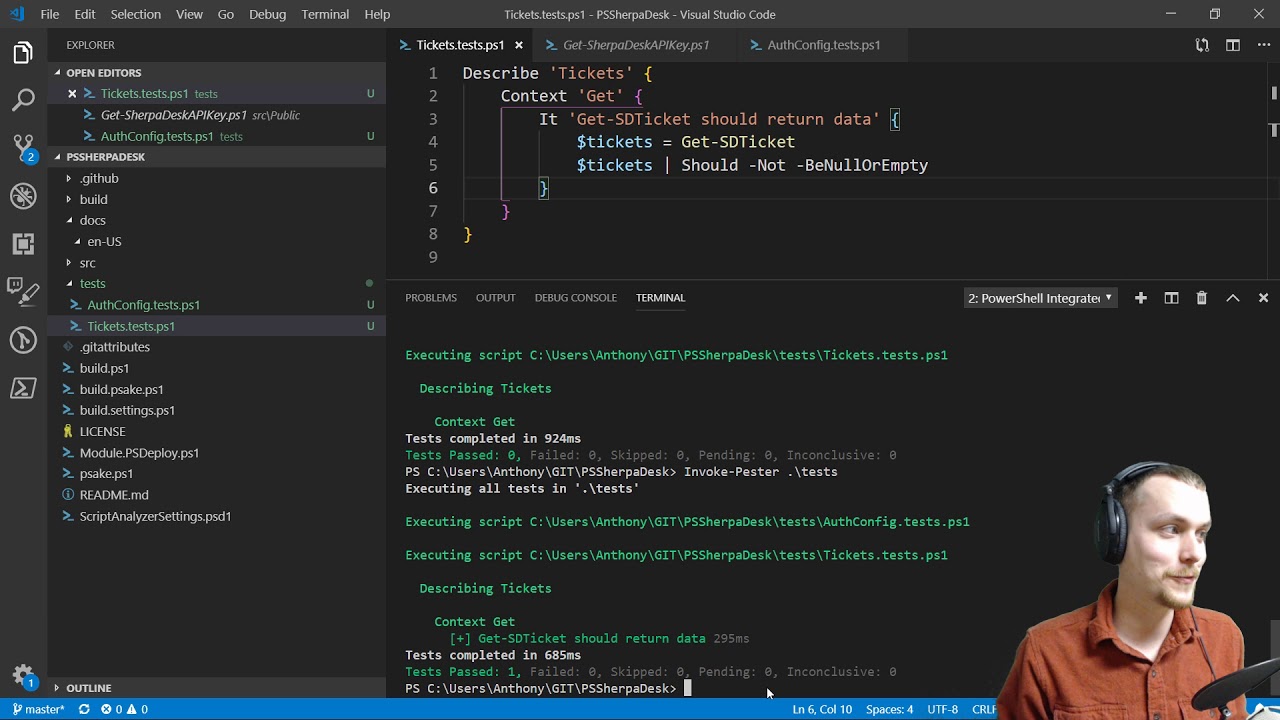1280x720 pixels.
Task: Open the File menu
Action: (50, 14)
